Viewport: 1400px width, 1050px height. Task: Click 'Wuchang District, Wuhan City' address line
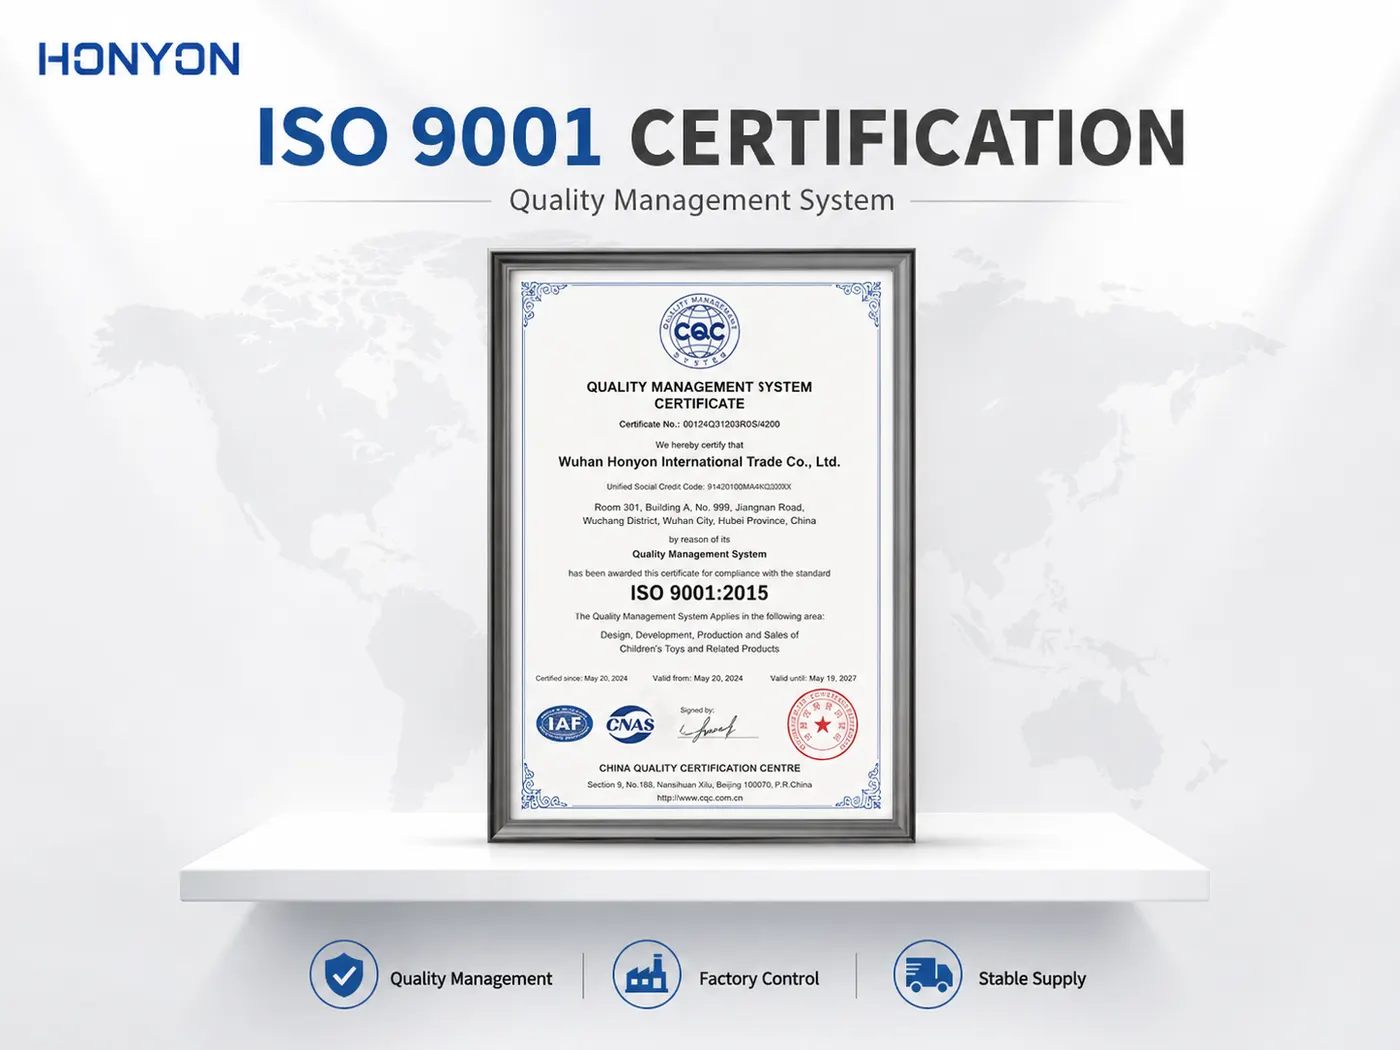click(x=699, y=521)
